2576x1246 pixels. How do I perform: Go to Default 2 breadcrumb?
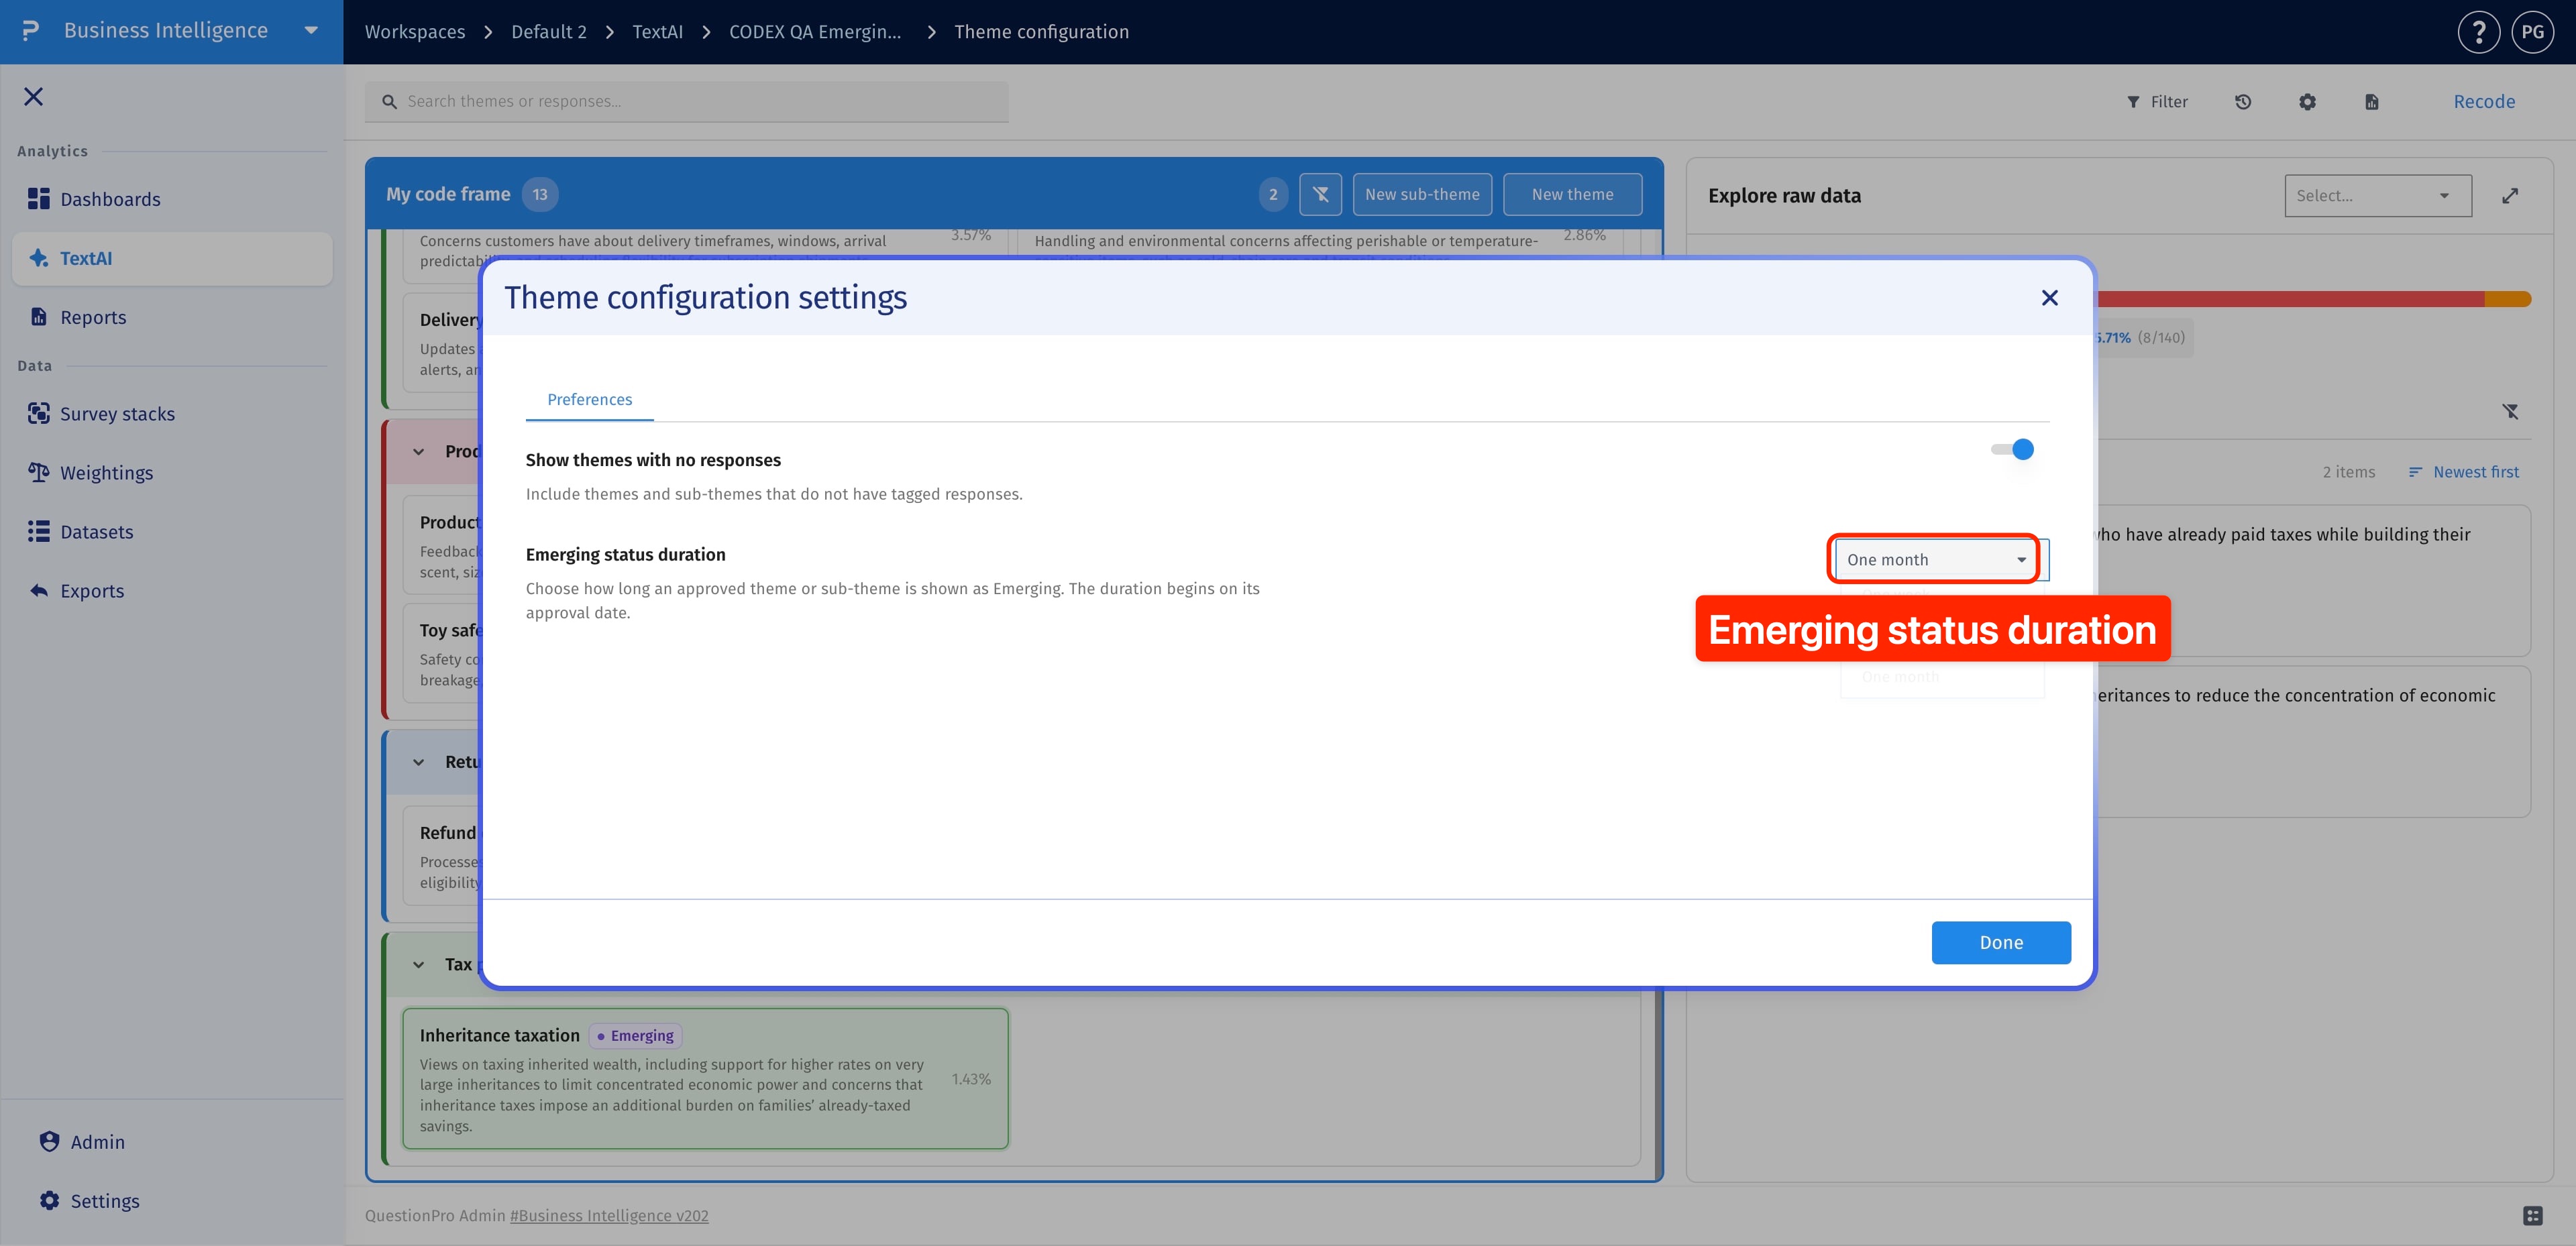pyautogui.click(x=549, y=32)
